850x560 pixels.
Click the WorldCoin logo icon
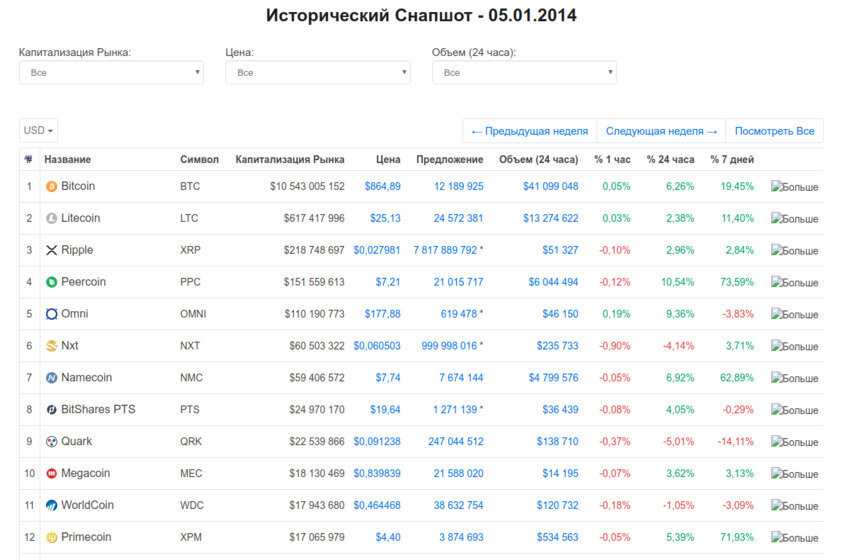(51, 505)
